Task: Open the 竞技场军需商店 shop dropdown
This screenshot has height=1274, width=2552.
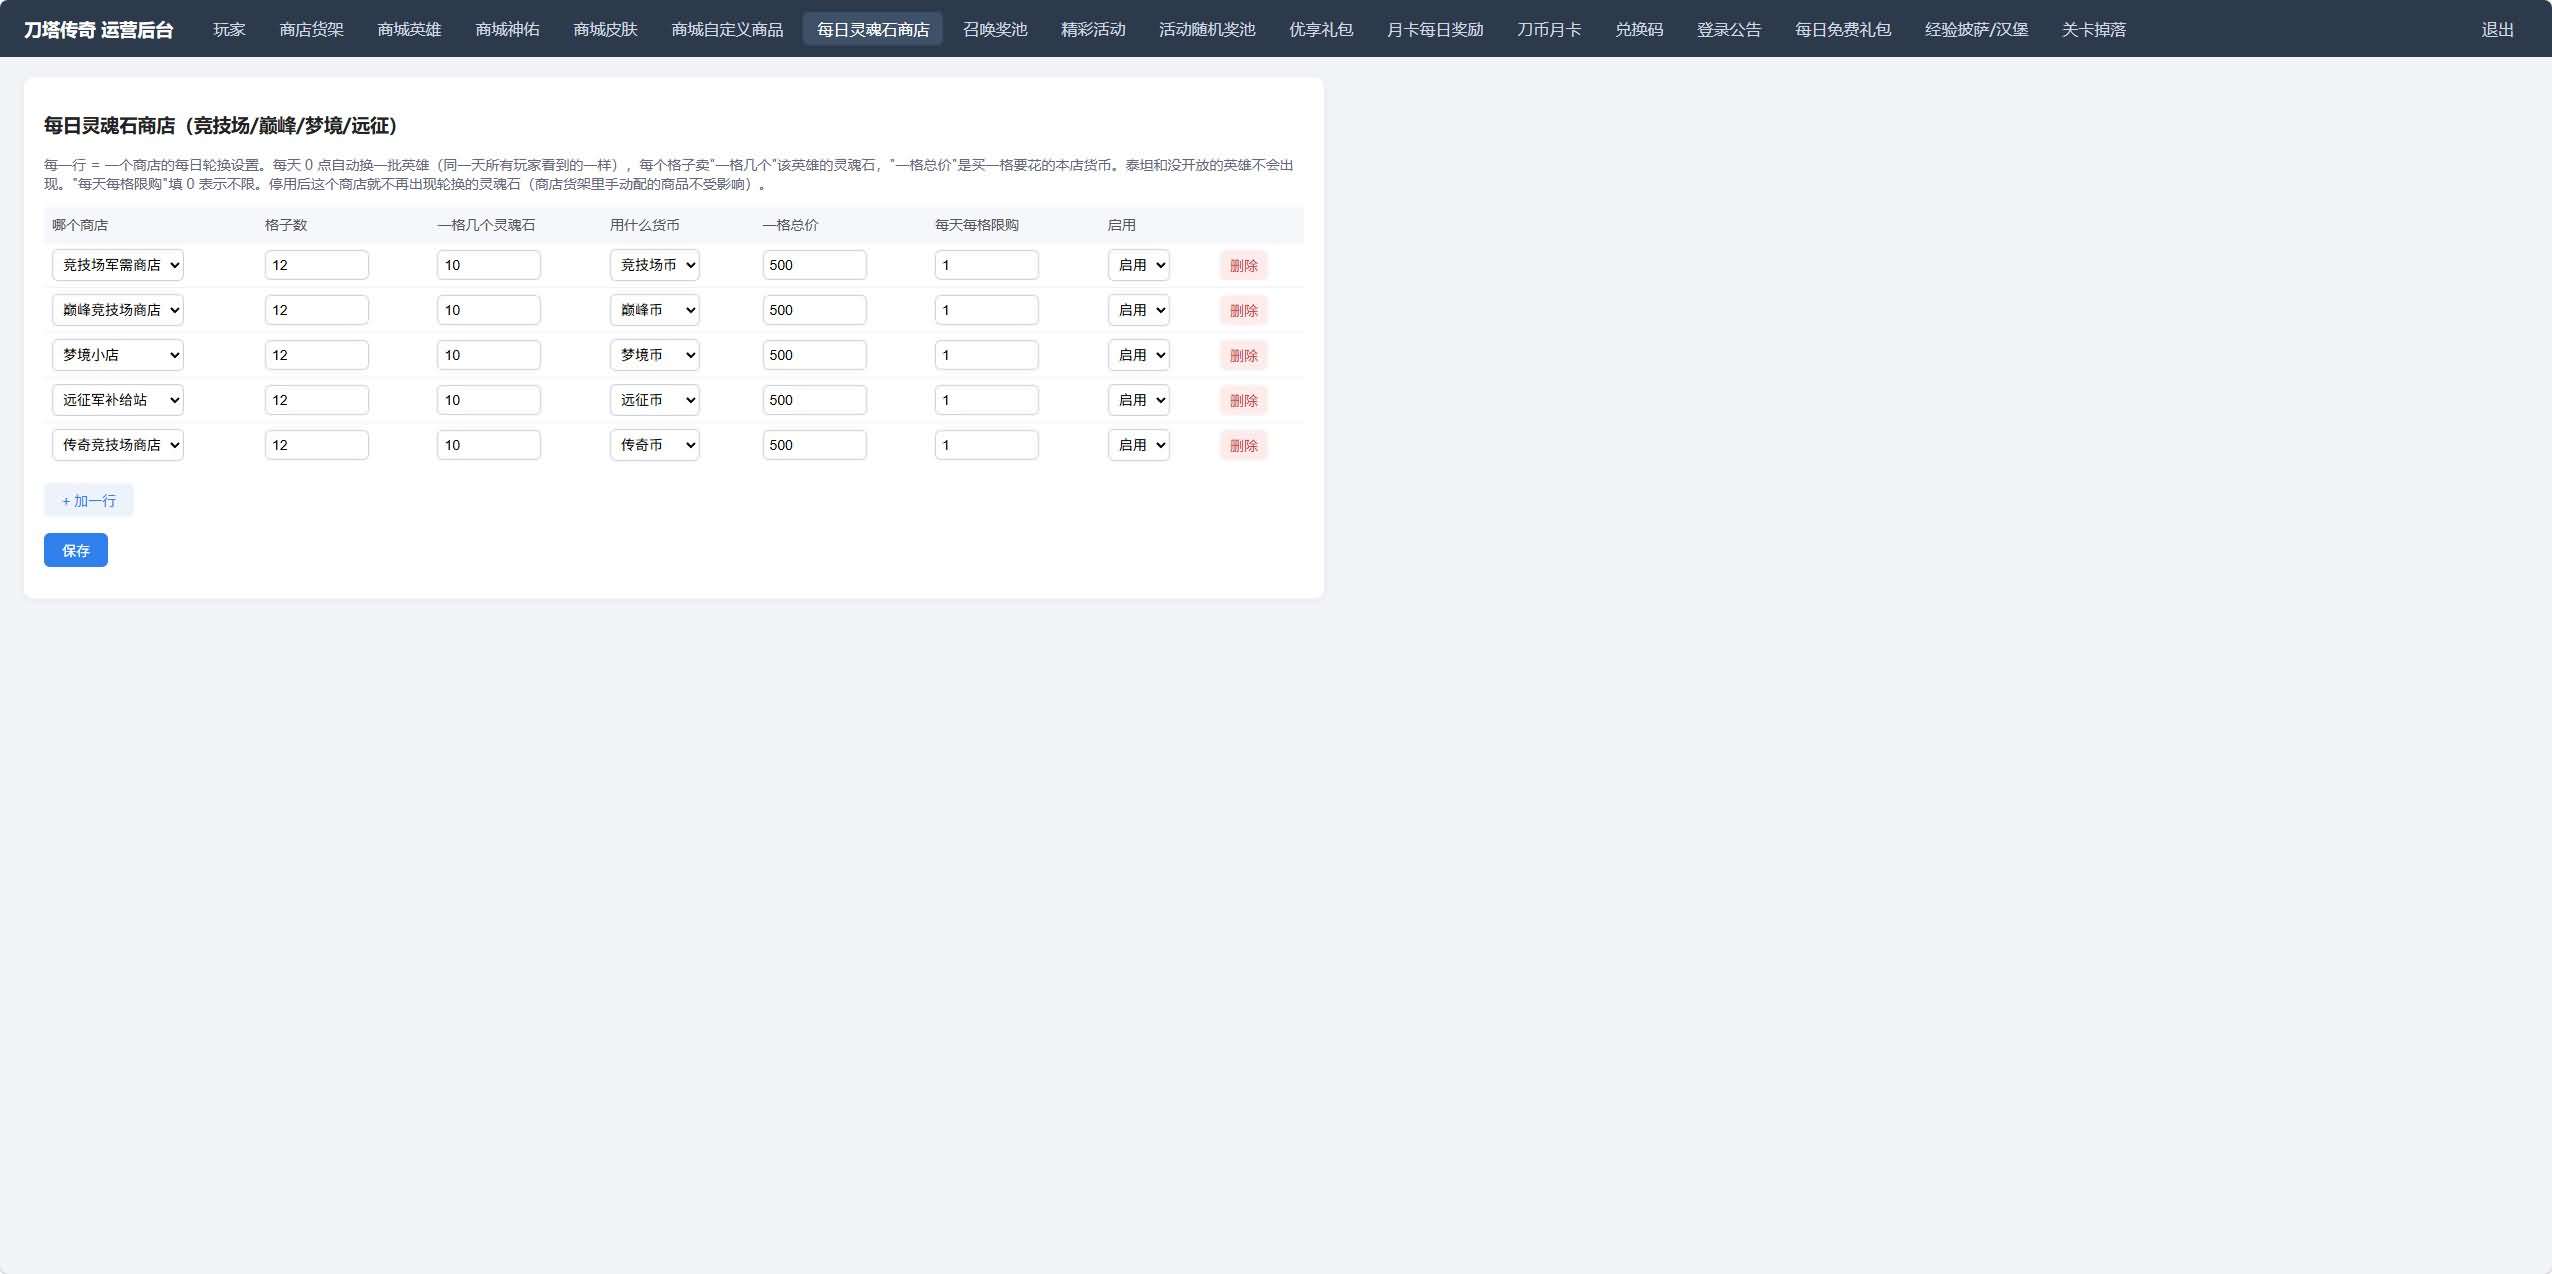Action: click(118, 265)
